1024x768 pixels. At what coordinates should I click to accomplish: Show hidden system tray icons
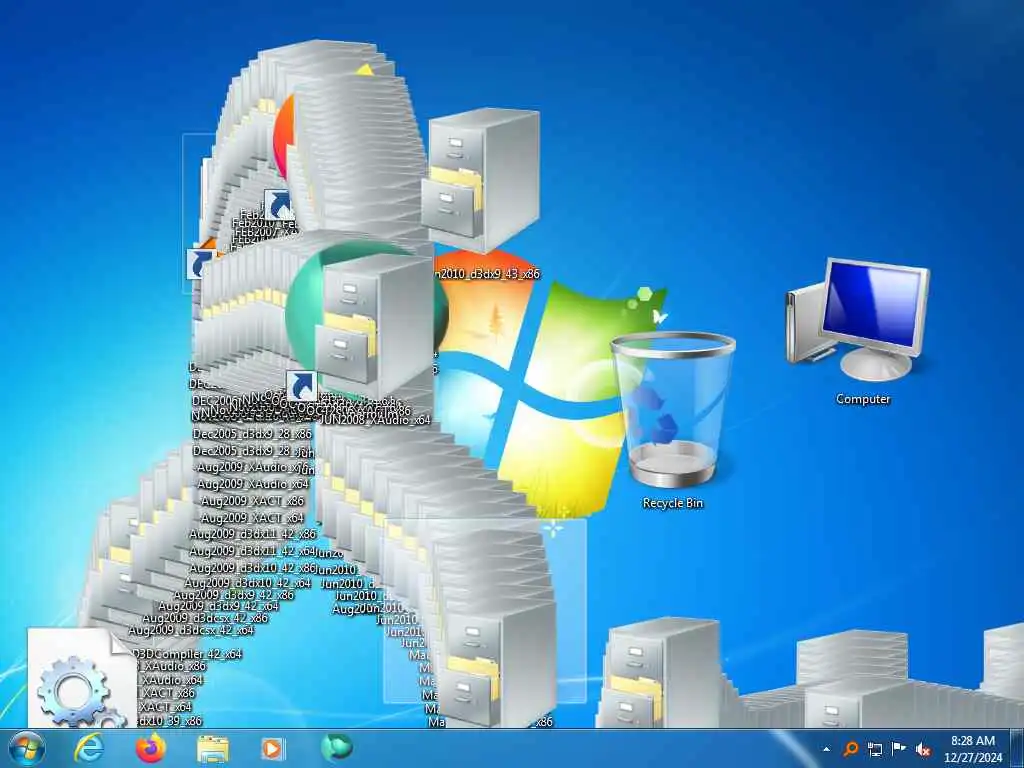point(827,749)
